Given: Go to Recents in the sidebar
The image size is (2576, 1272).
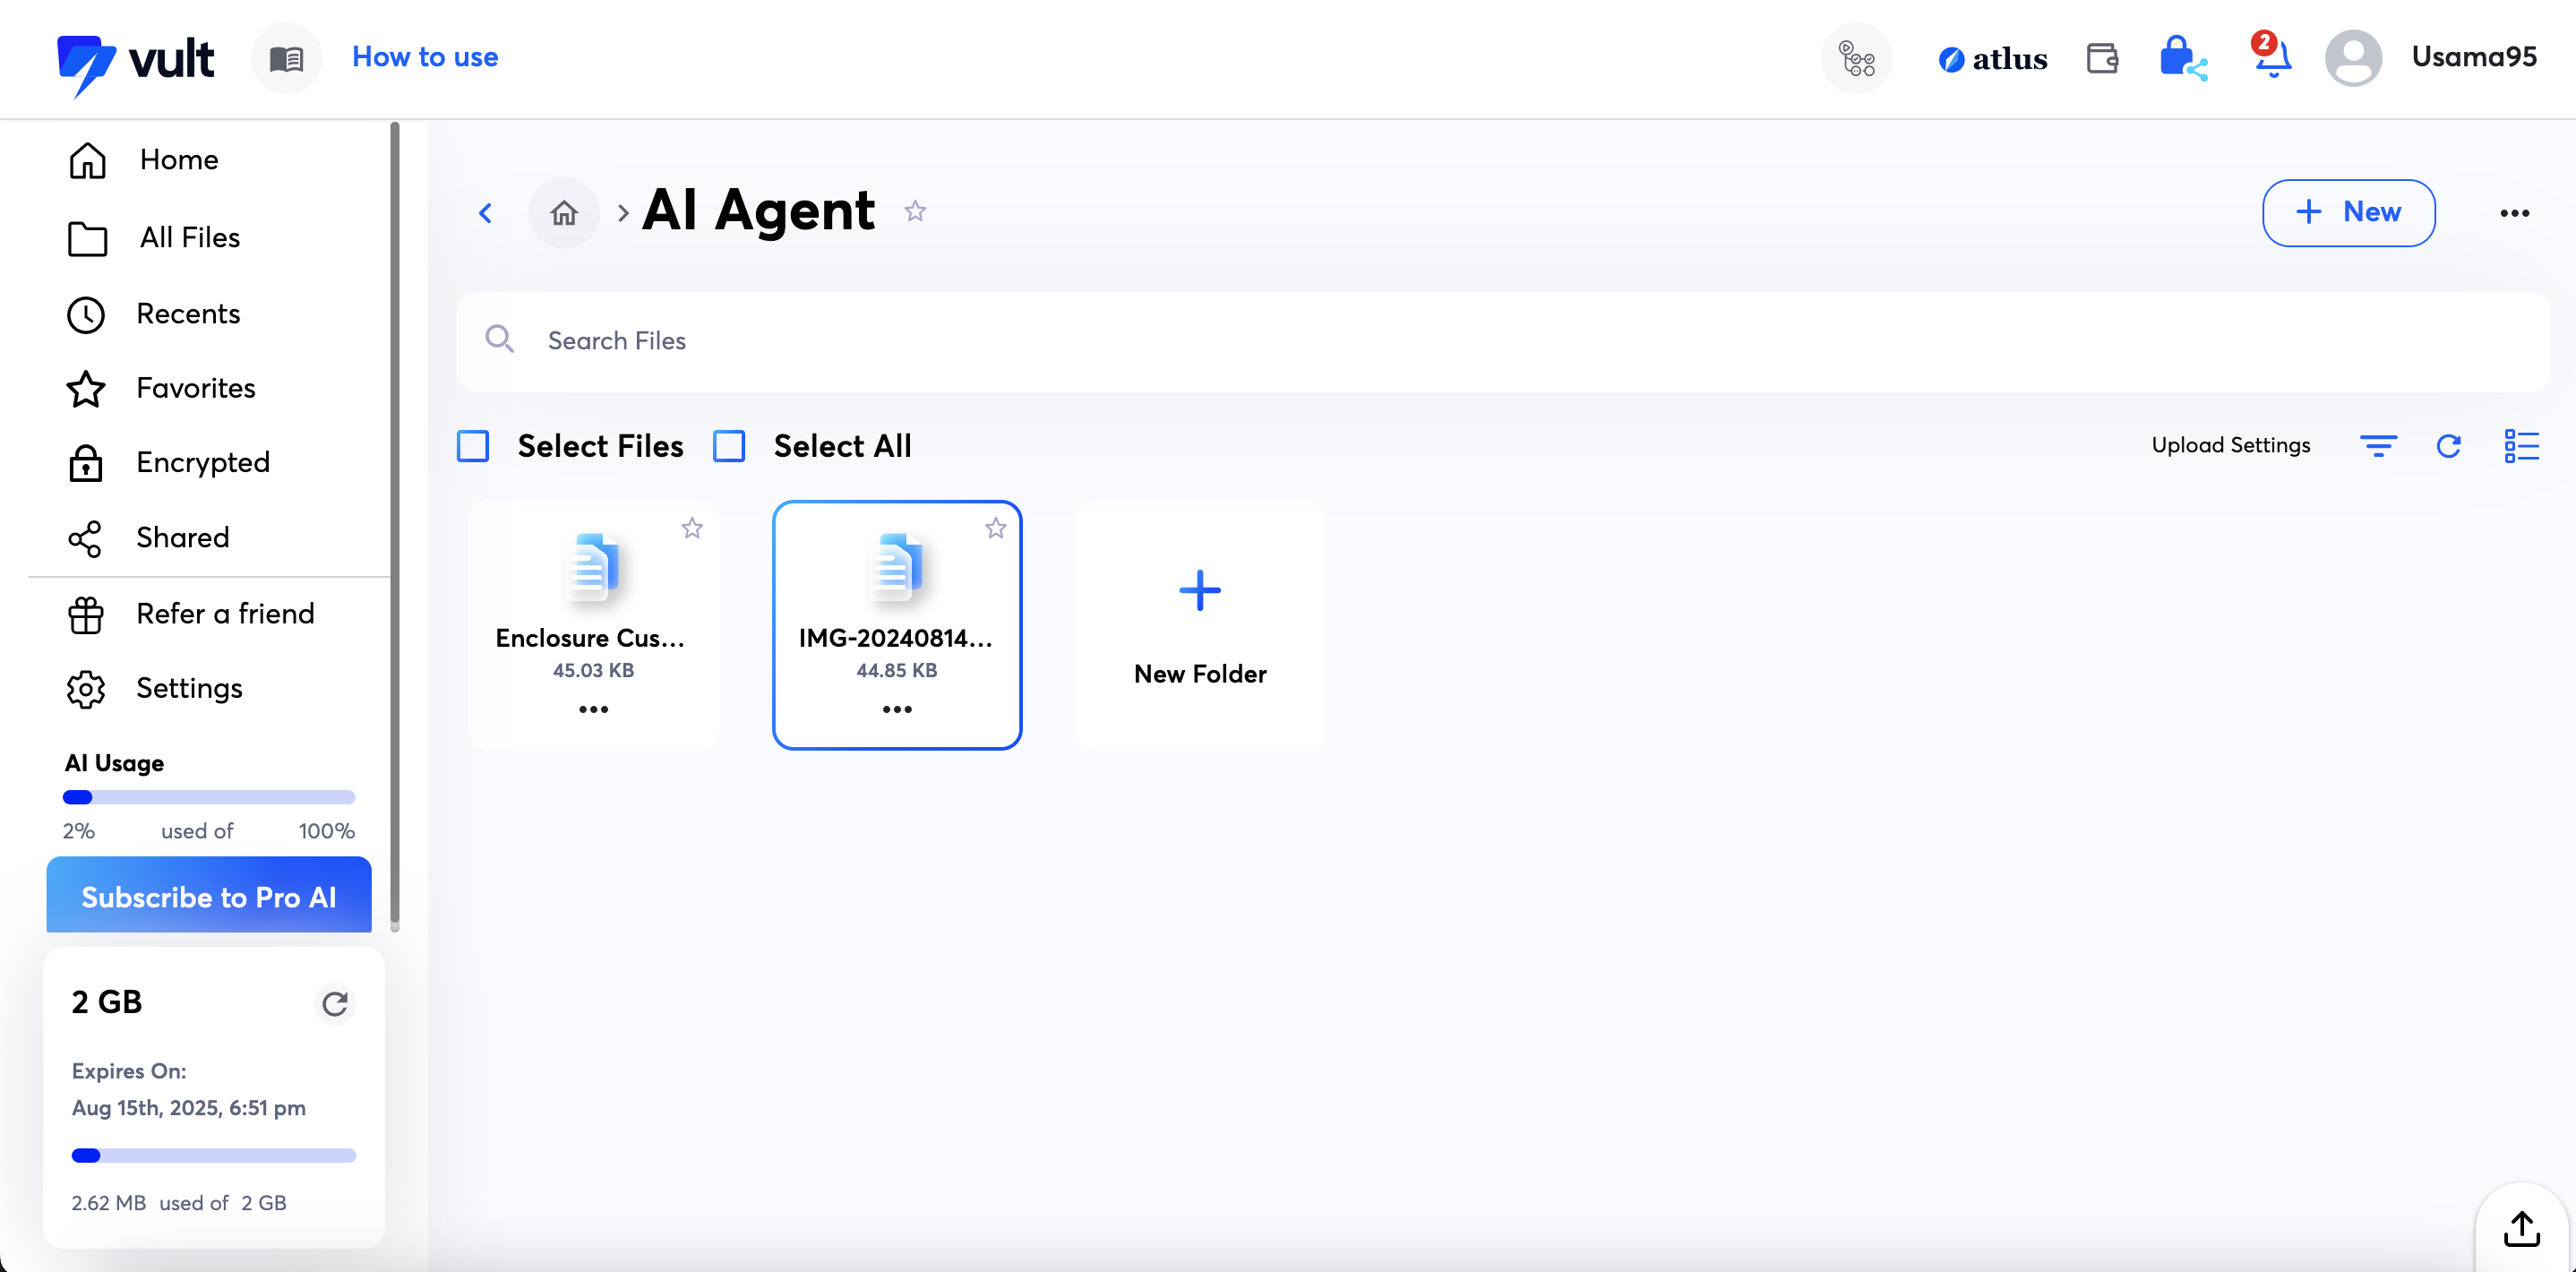Looking at the screenshot, I should click(x=188, y=314).
